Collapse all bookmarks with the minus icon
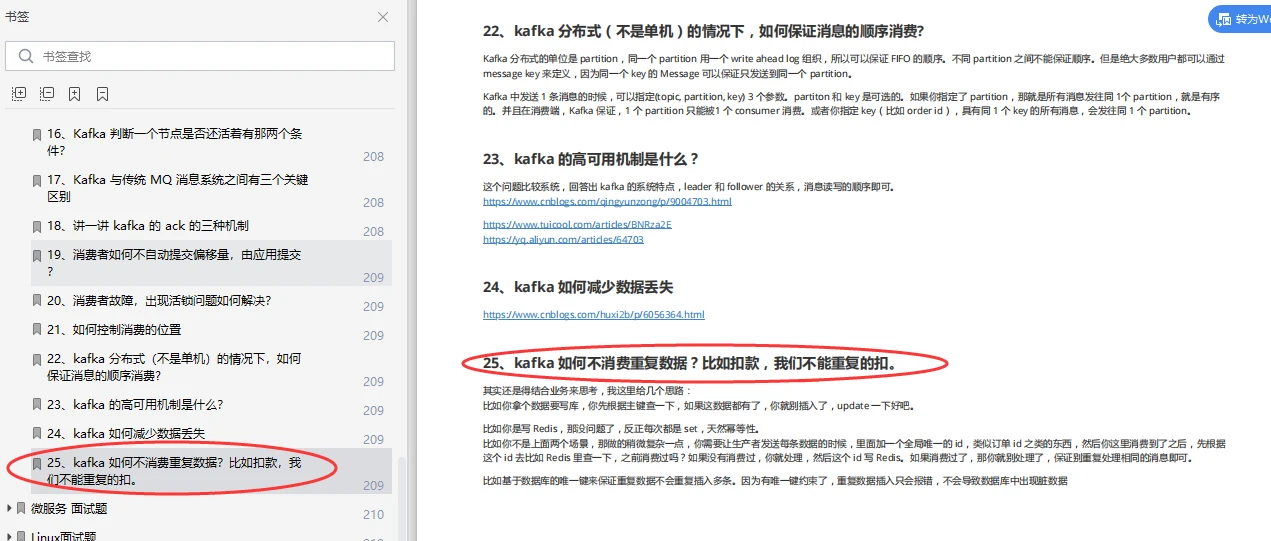 [47, 94]
